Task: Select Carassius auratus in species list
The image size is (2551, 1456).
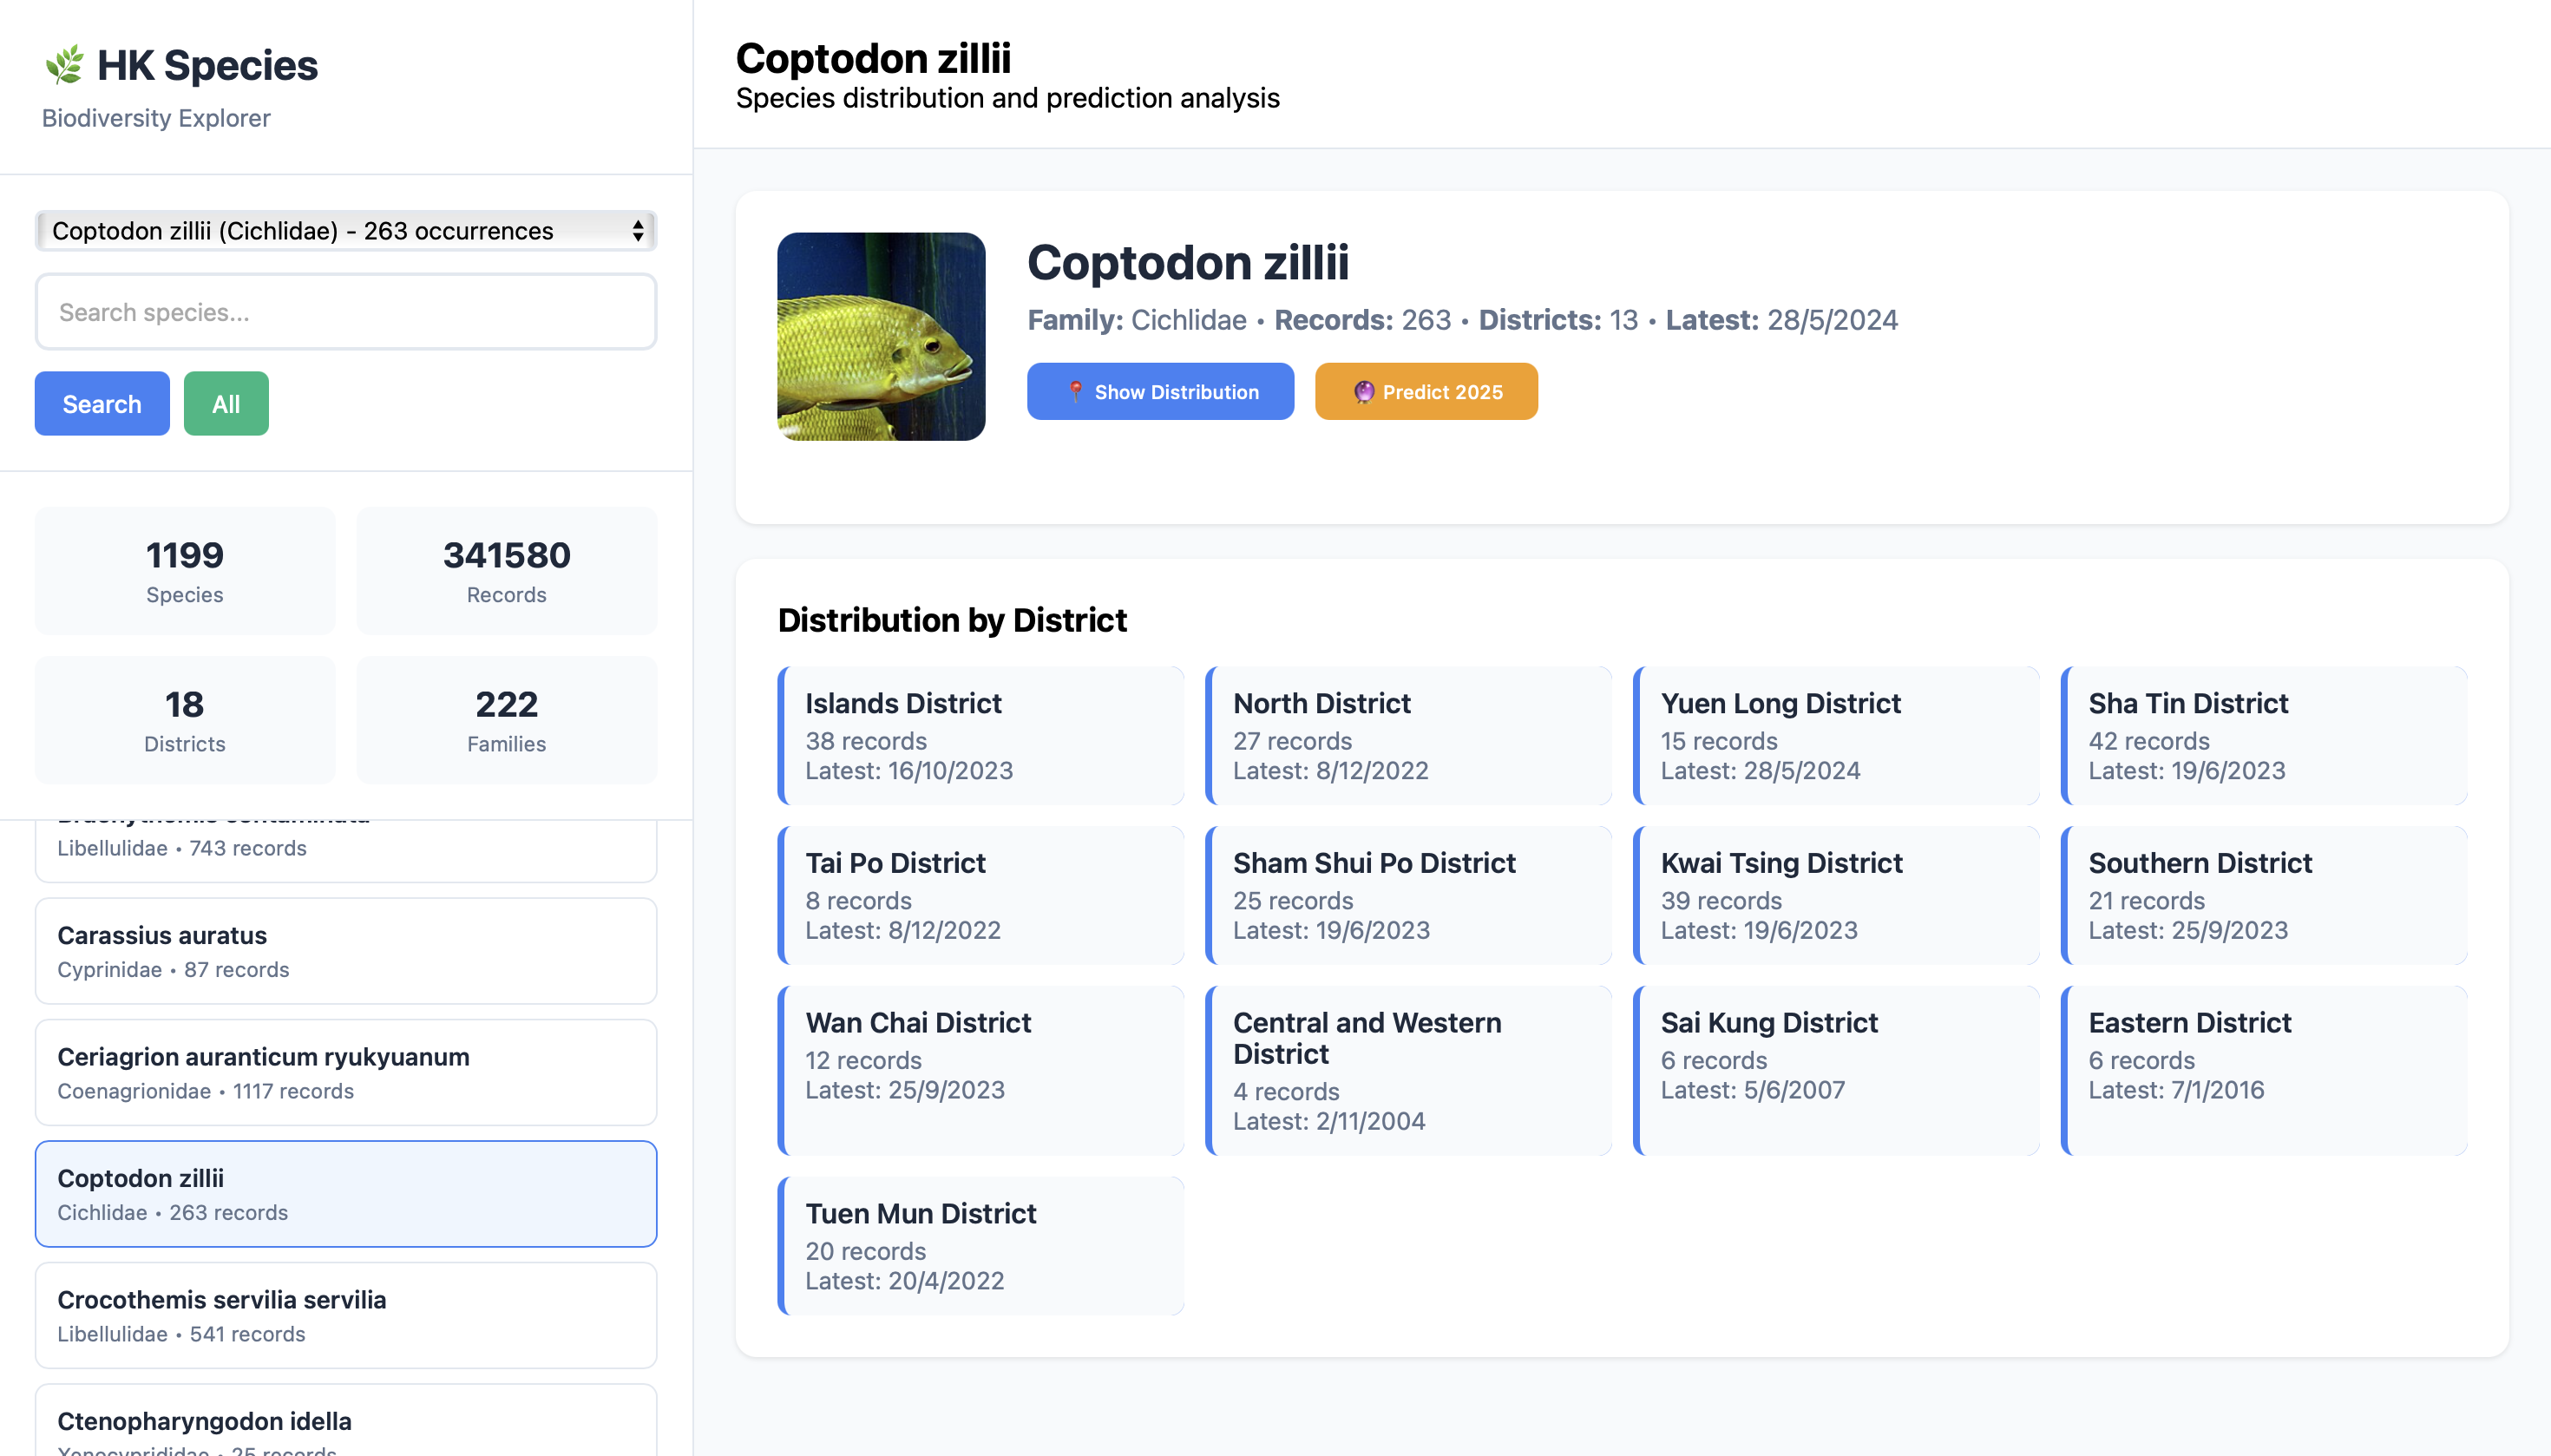Action: pyautogui.click(x=346, y=951)
